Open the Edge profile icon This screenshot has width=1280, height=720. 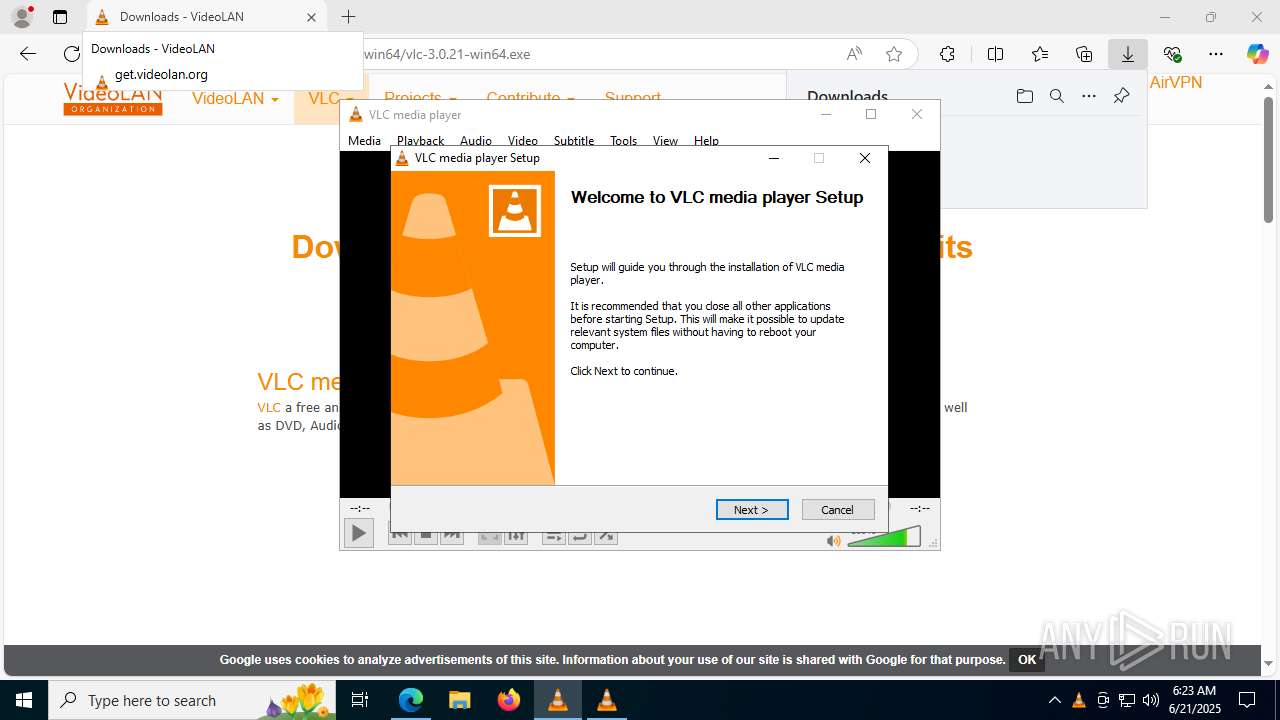click(x=22, y=17)
